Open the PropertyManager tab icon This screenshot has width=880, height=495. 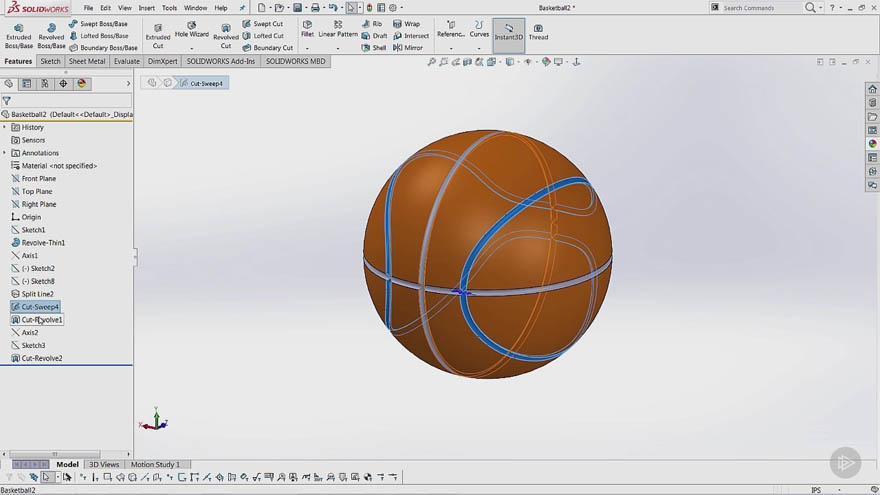coord(26,84)
